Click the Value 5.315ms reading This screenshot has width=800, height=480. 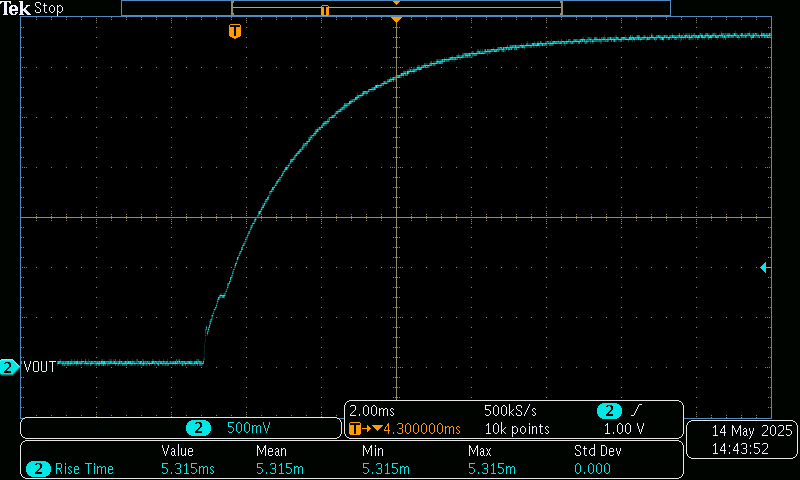coord(188,469)
